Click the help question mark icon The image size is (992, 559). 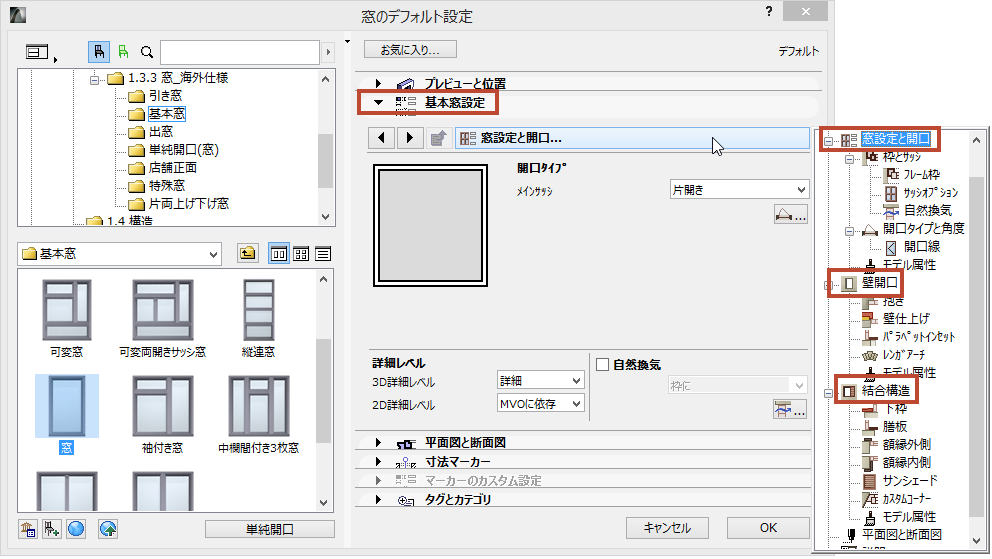coord(769,11)
